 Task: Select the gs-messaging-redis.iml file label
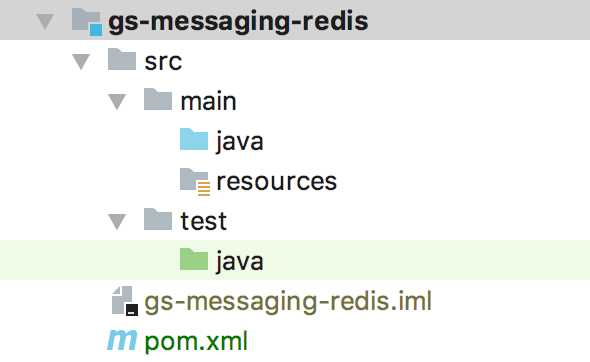[288, 302]
